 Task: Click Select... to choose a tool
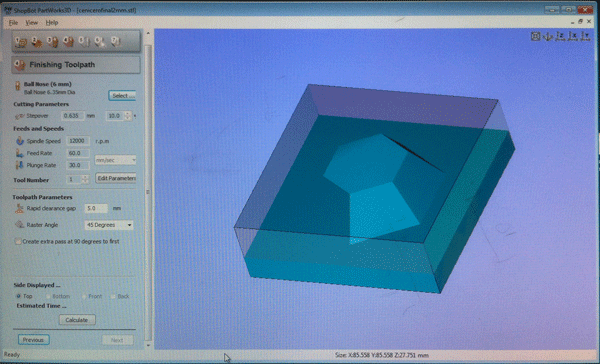[122, 96]
